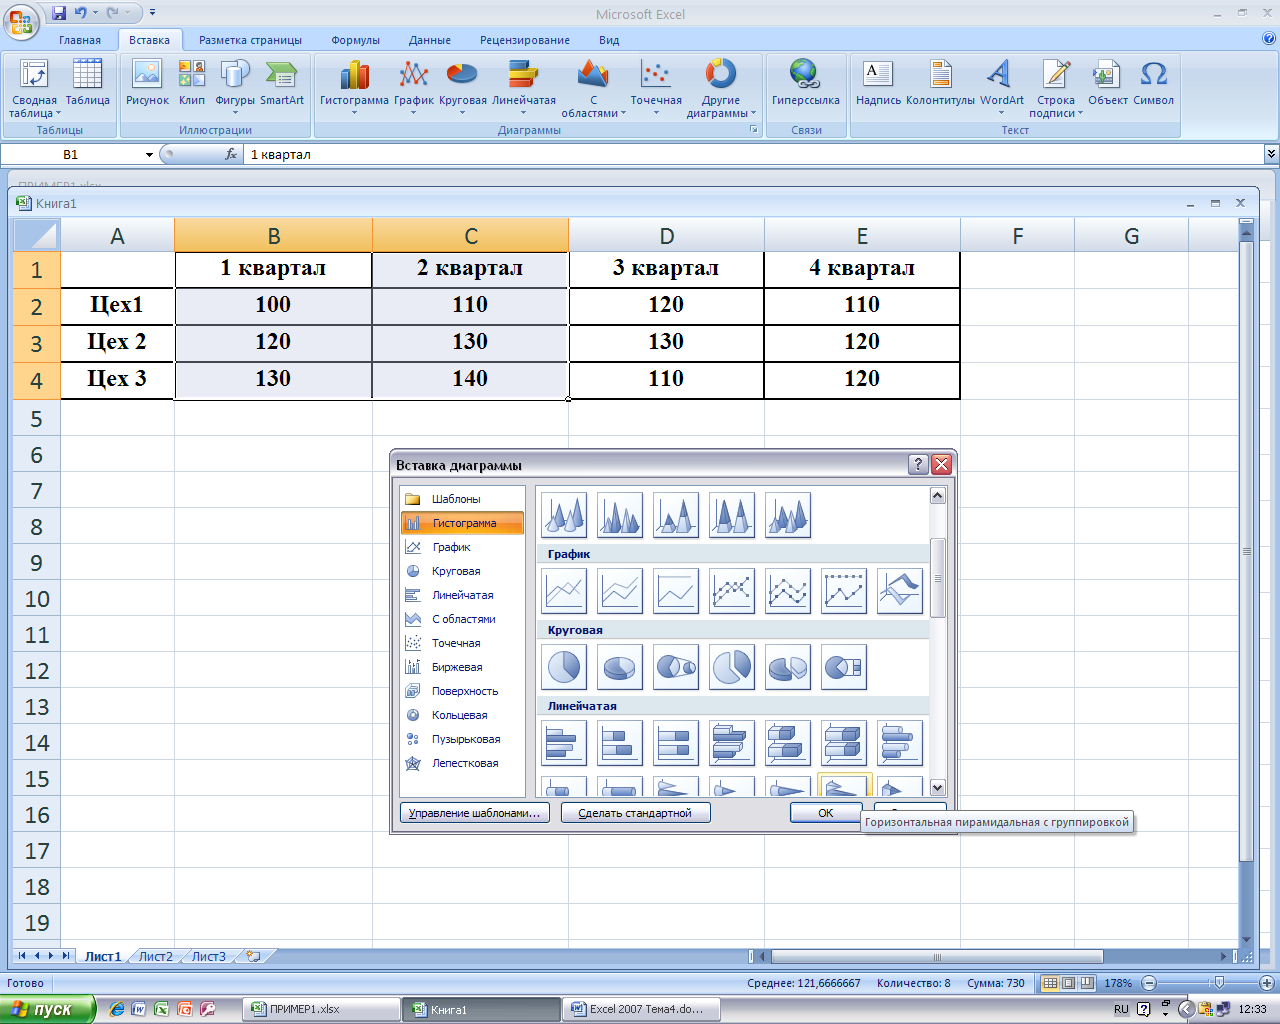The height and width of the screenshot is (1024, 1280).
Task: Confirm the chart dialog with OK
Action: 826,813
